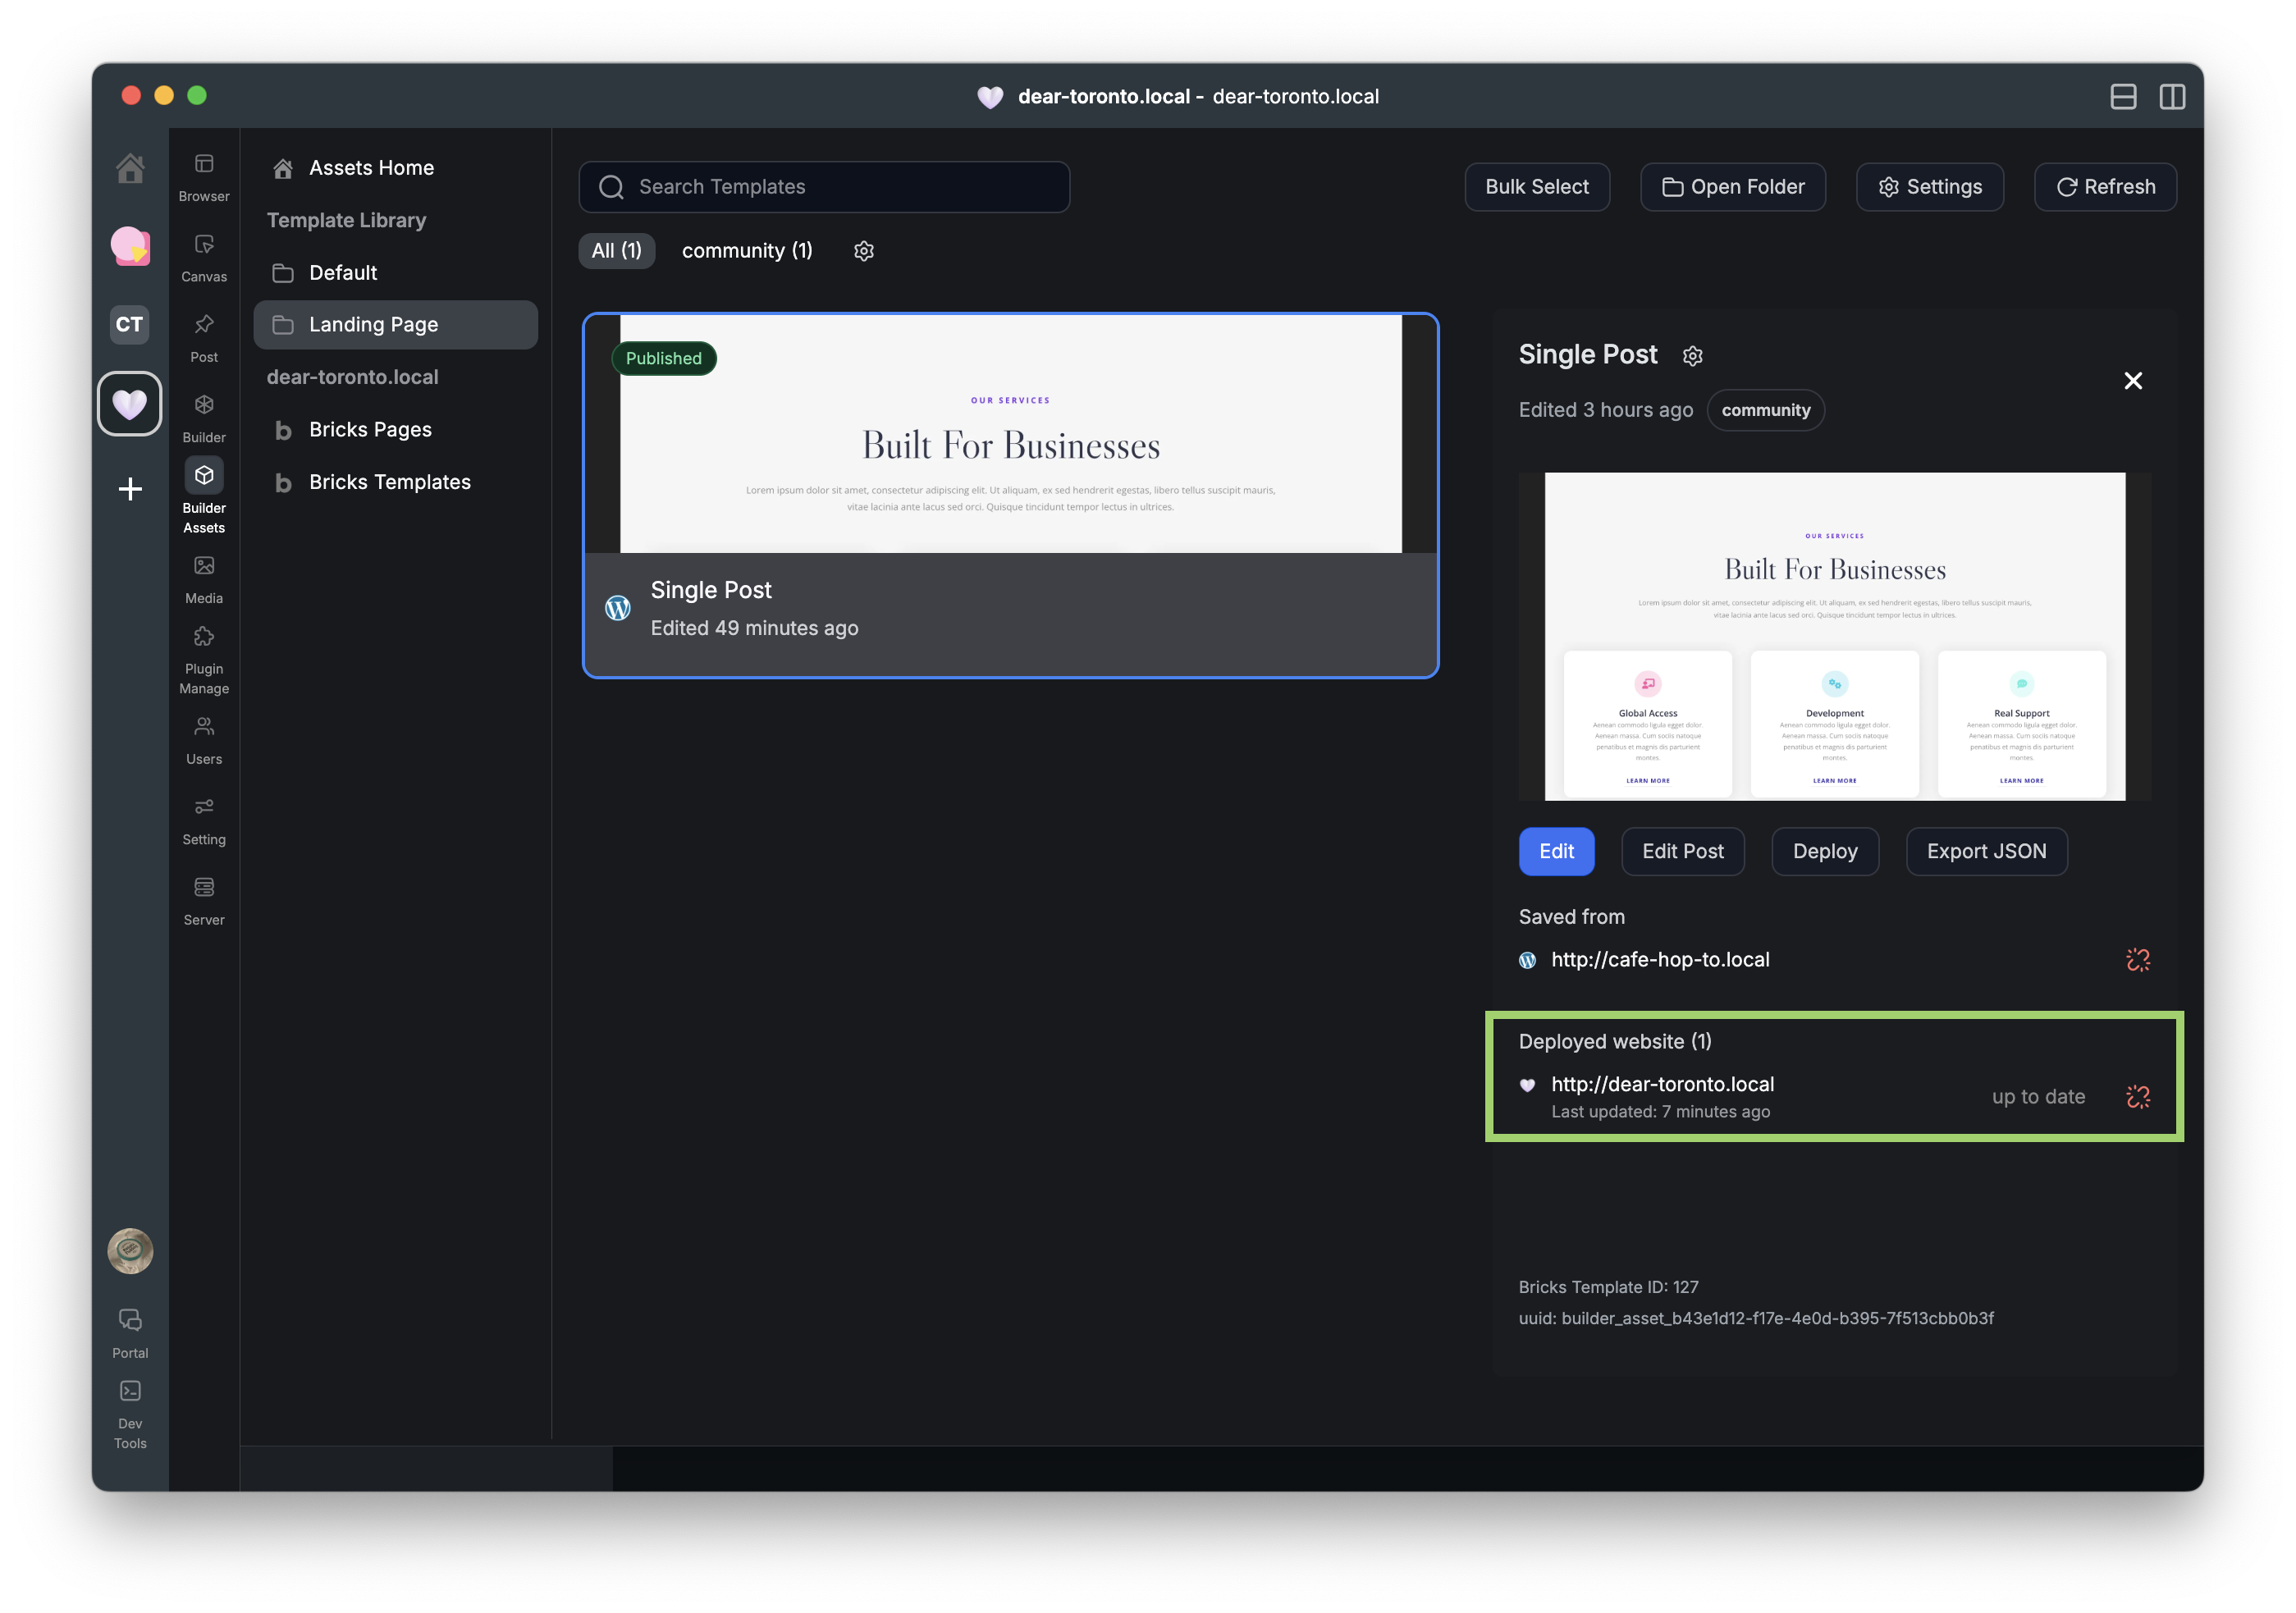Unlink the dear-toronto.local deployed website

[x=2137, y=1097]
